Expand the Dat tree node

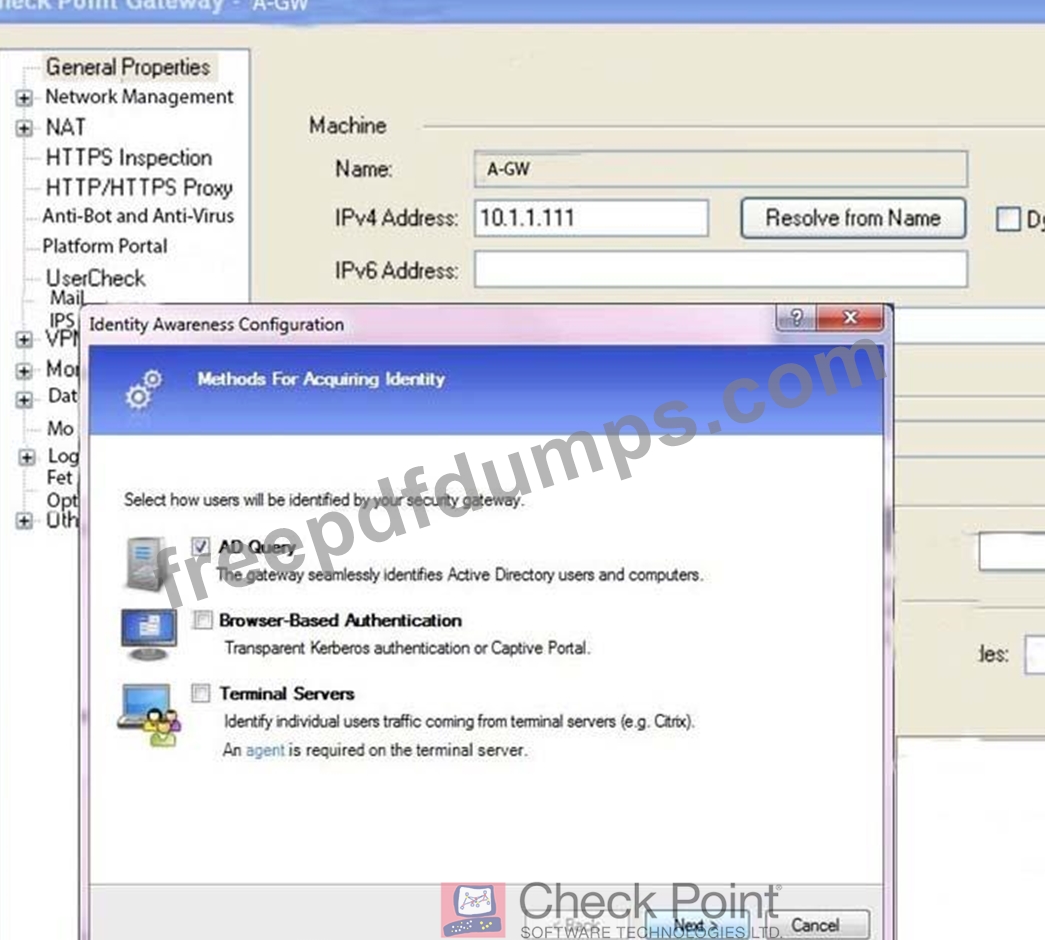point(24,400)
